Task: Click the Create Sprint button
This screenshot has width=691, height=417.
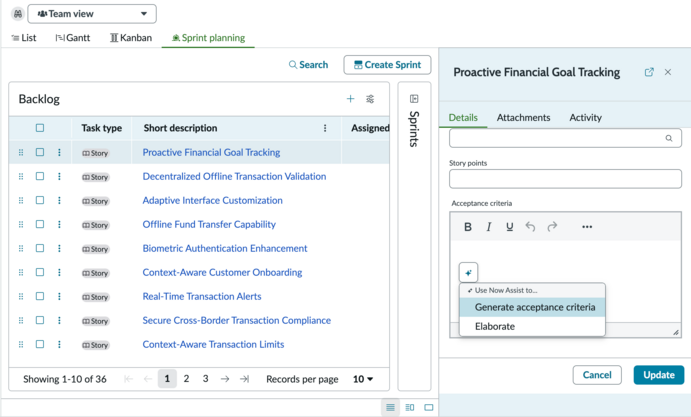Action: click(387, 65)
